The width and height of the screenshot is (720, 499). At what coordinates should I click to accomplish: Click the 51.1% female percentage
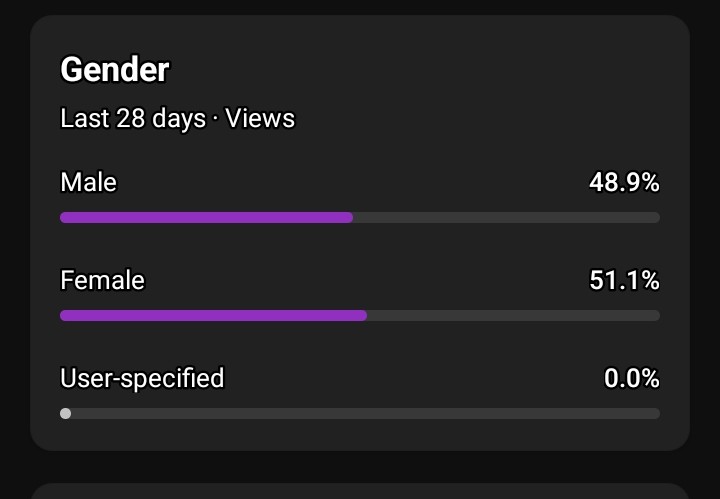[624, 280]
